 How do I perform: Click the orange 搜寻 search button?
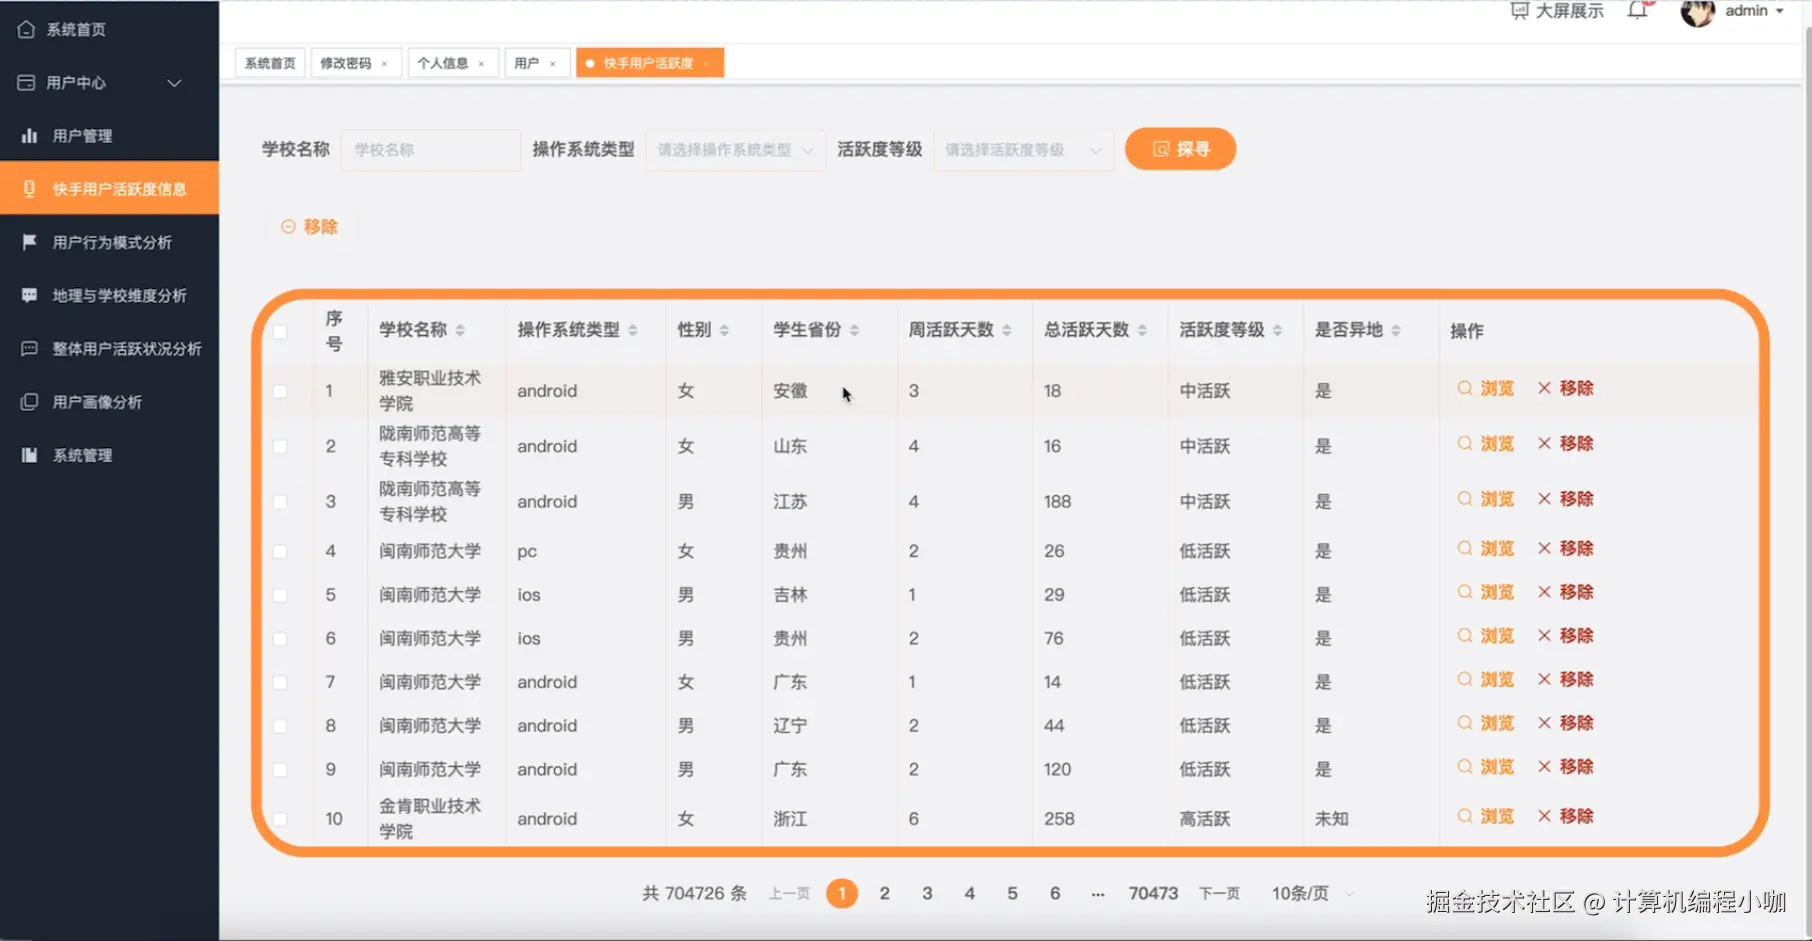pos(1181,149)
